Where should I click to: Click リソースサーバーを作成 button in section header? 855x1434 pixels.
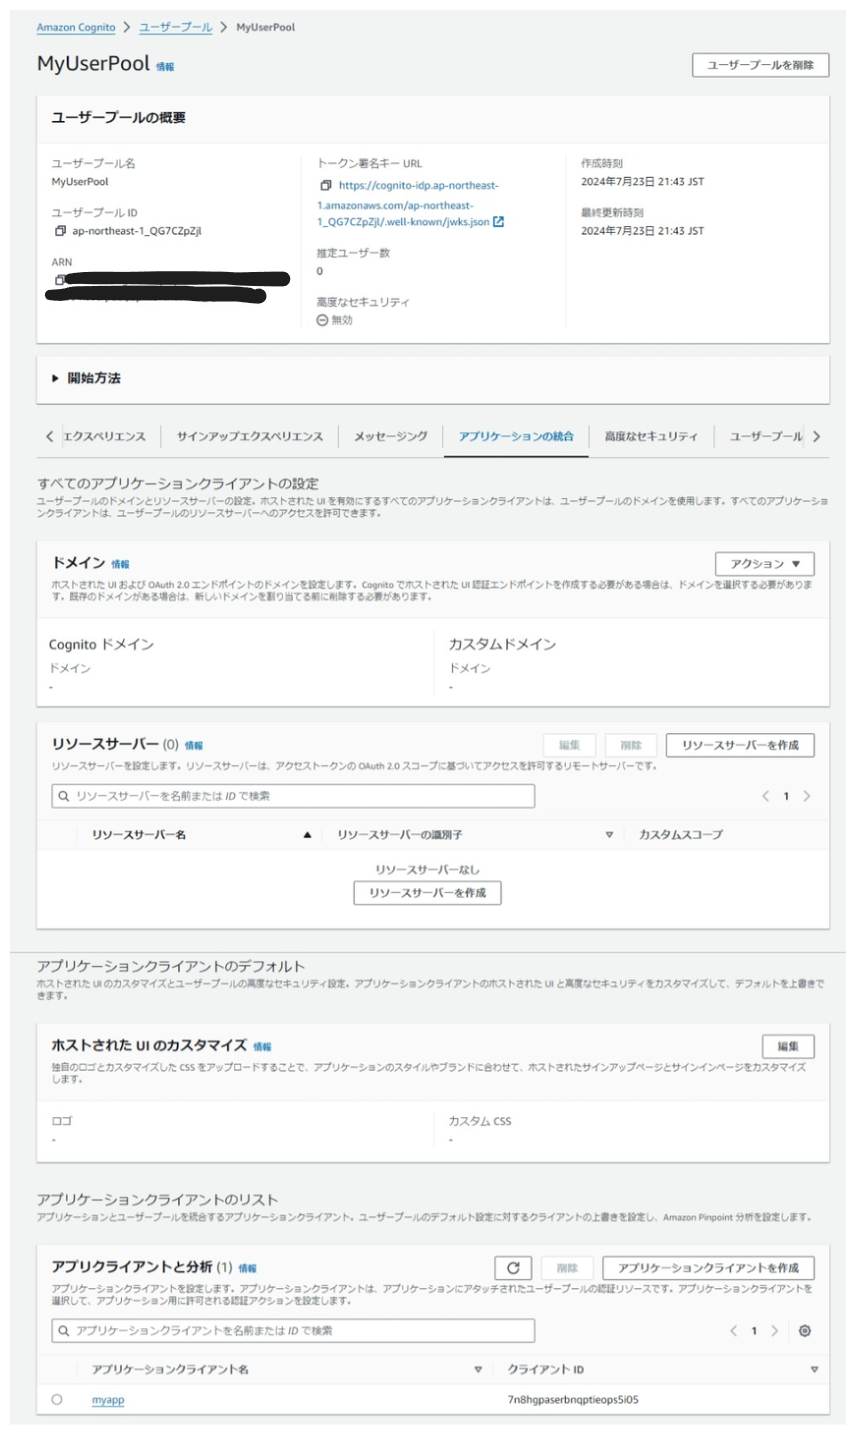point(740,745)
